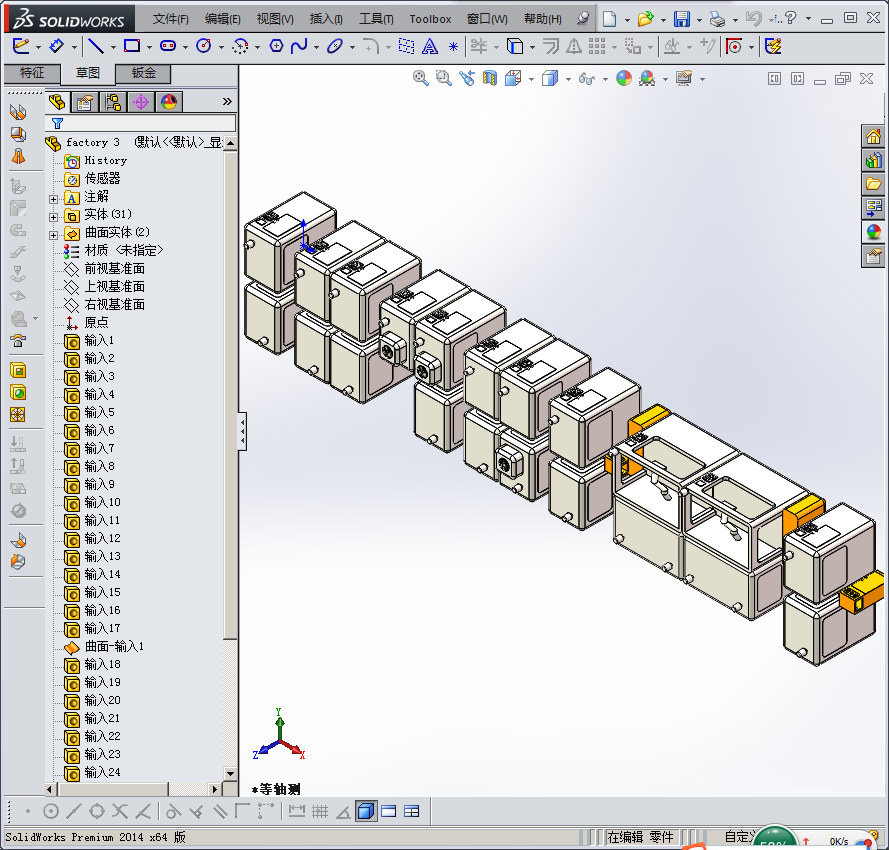
Task: Select the Zoom to Fit tool
Action: [421, 78]
